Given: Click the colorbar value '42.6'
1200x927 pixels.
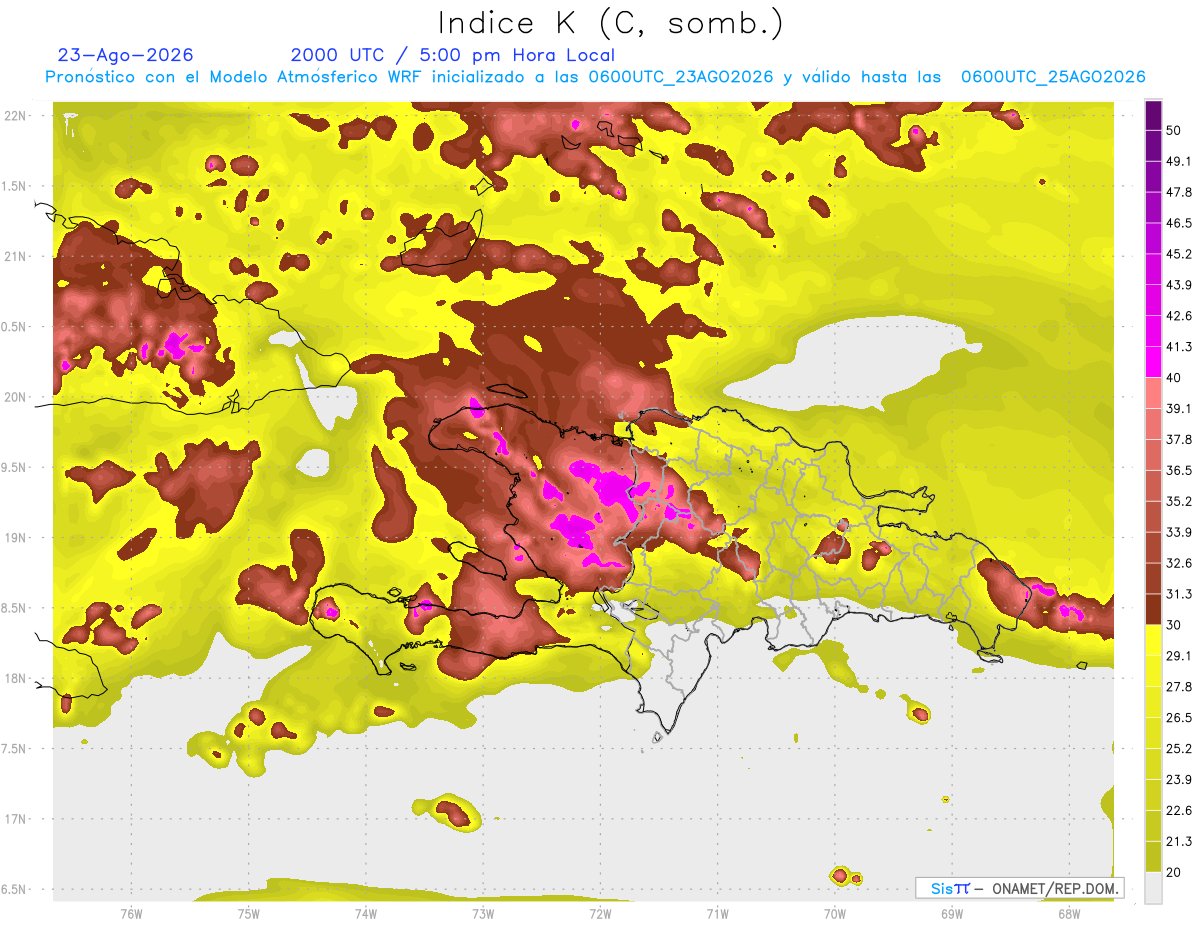Looking at the screenshot, I should (1178, 316).
